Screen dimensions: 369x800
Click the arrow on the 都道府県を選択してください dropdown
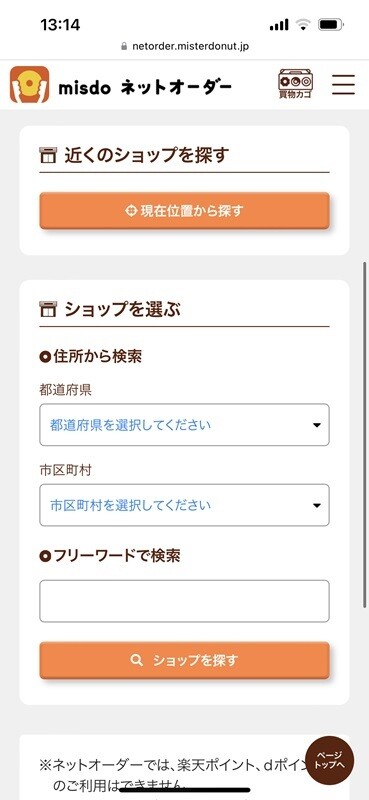[317, 425]
